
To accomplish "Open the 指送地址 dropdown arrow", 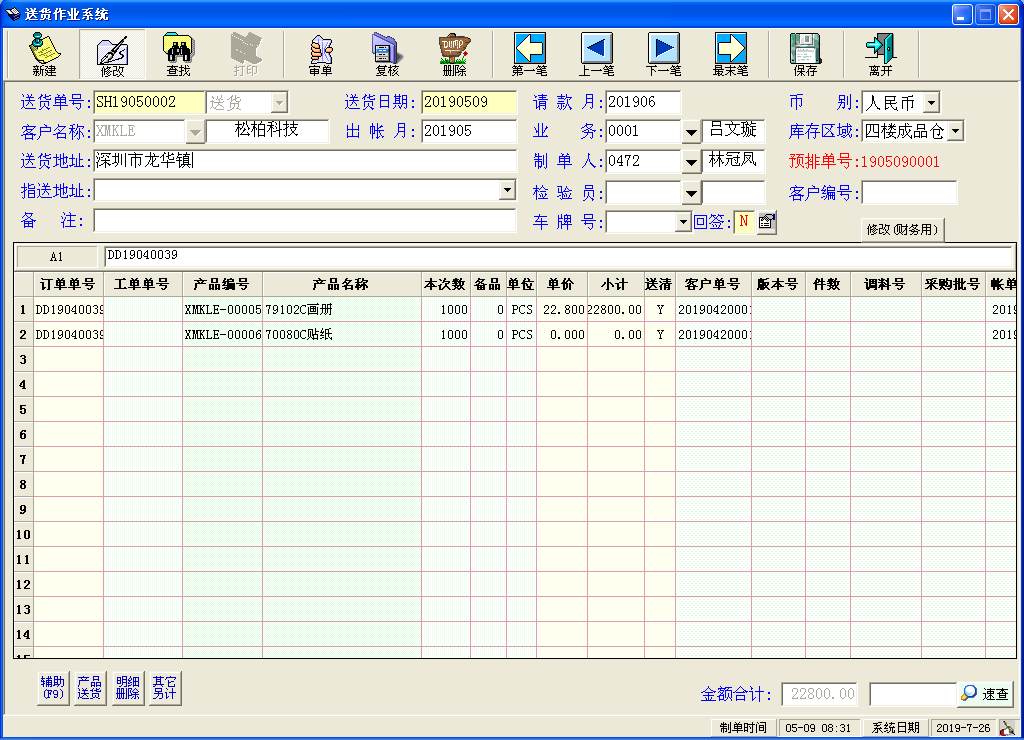I will [x=507, y=190].
